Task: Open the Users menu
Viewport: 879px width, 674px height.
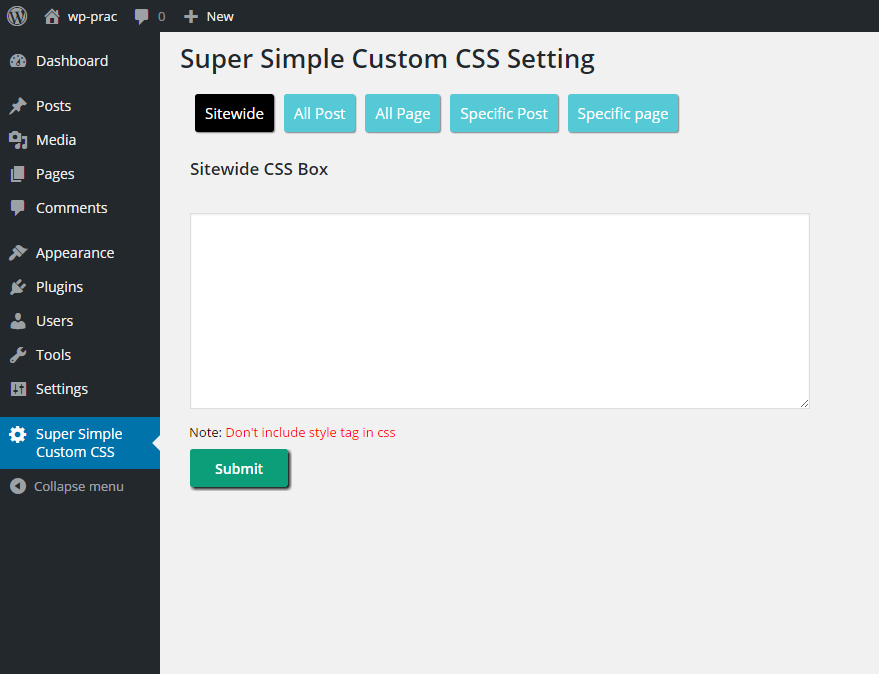Action: (54, 321)
